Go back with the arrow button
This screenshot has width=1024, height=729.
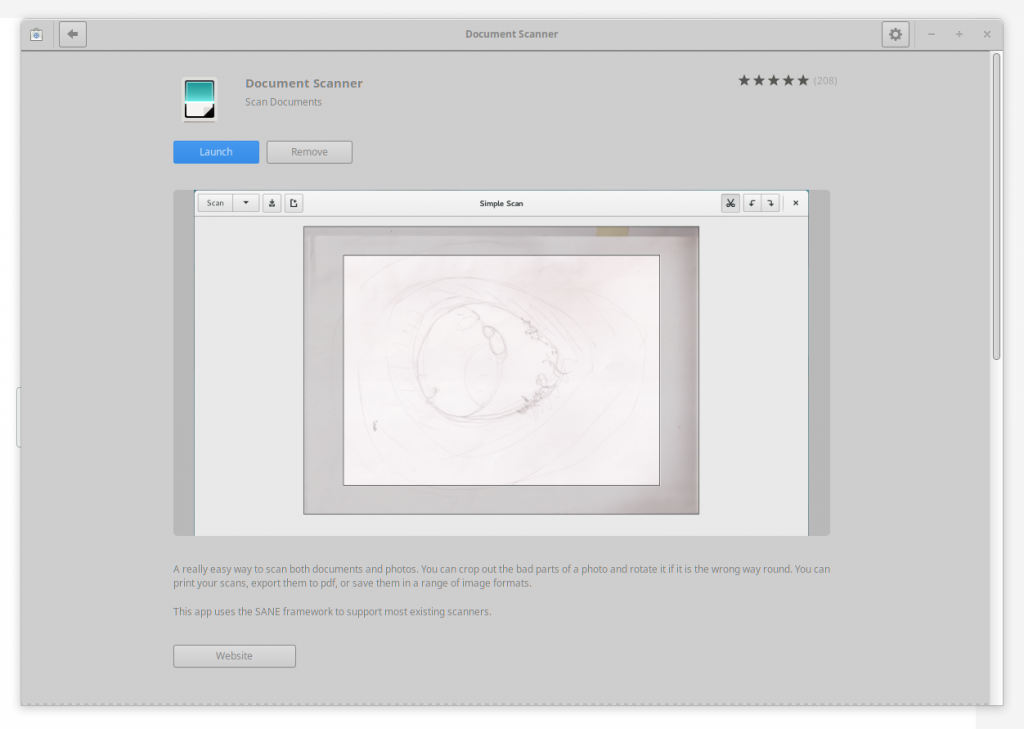[72, 34]
